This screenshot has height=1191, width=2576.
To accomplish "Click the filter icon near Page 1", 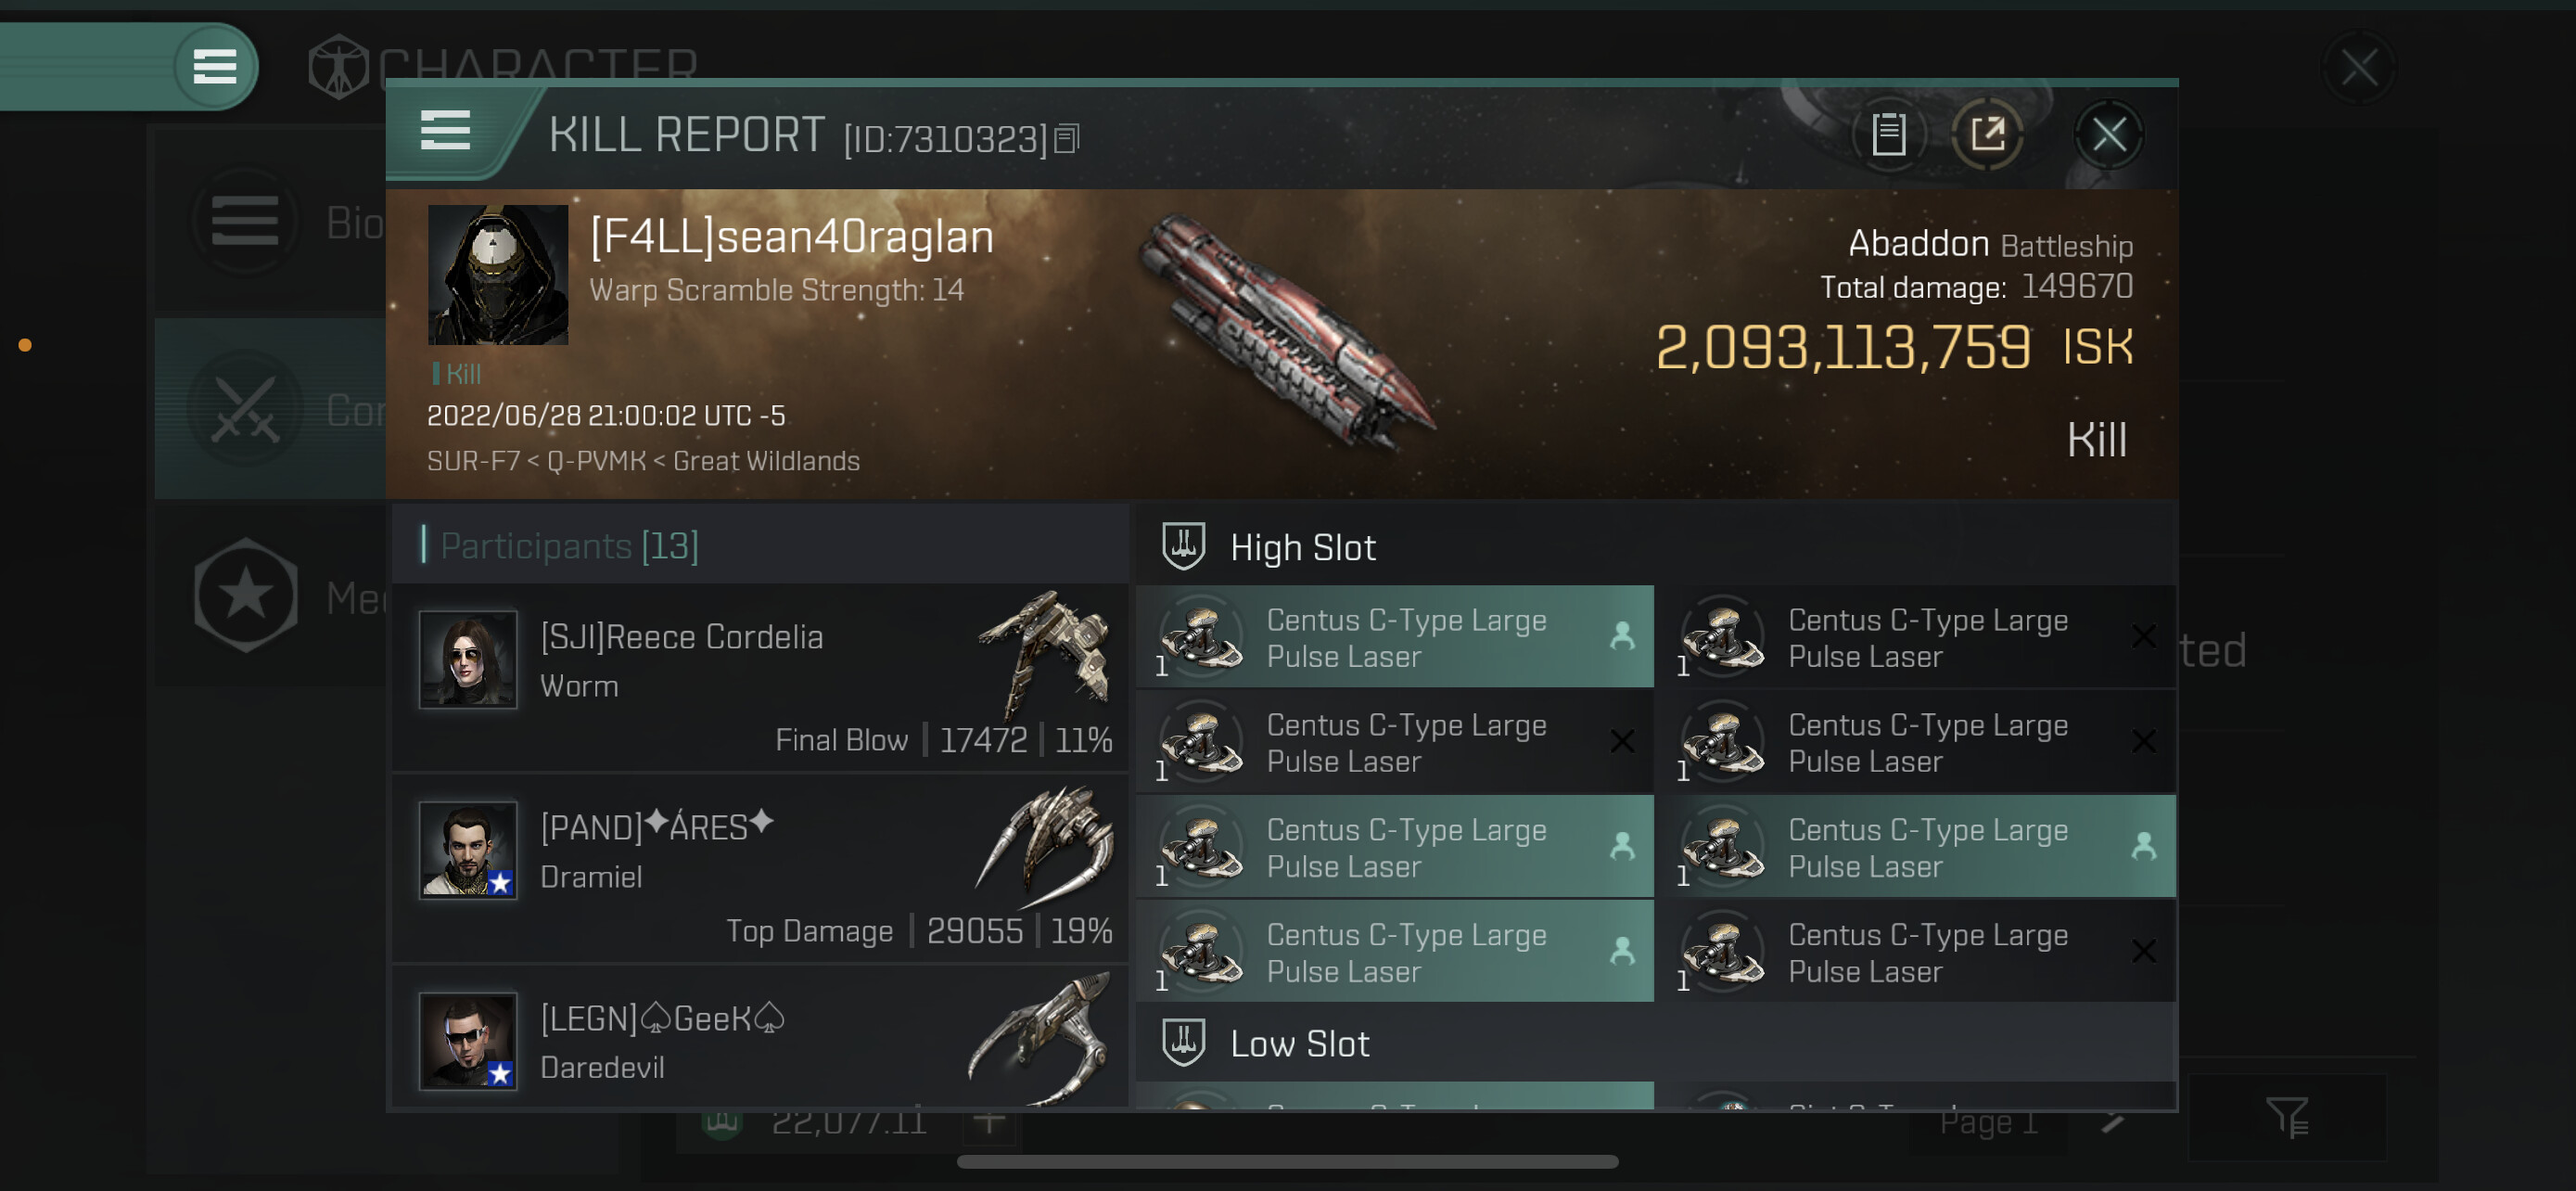I will (x=2286, y=1117).
